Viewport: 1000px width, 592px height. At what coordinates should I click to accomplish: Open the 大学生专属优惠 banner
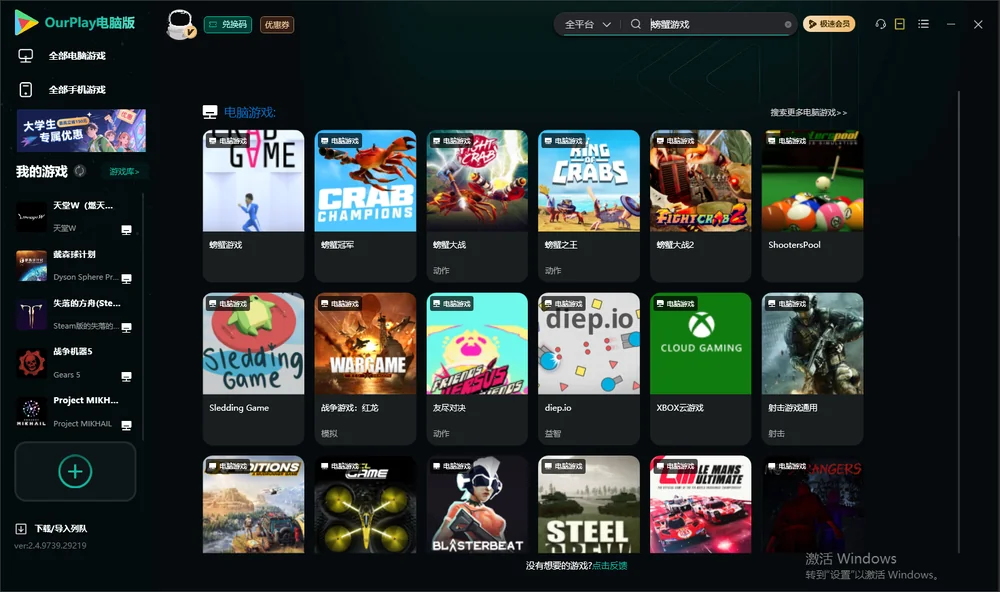(x=82, y=130)
